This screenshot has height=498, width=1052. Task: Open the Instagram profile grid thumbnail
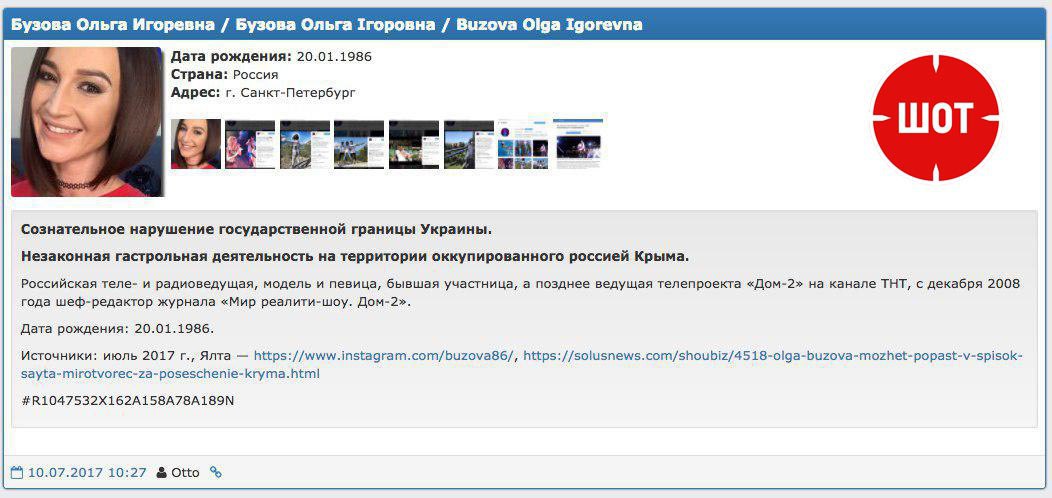[523, 144]
